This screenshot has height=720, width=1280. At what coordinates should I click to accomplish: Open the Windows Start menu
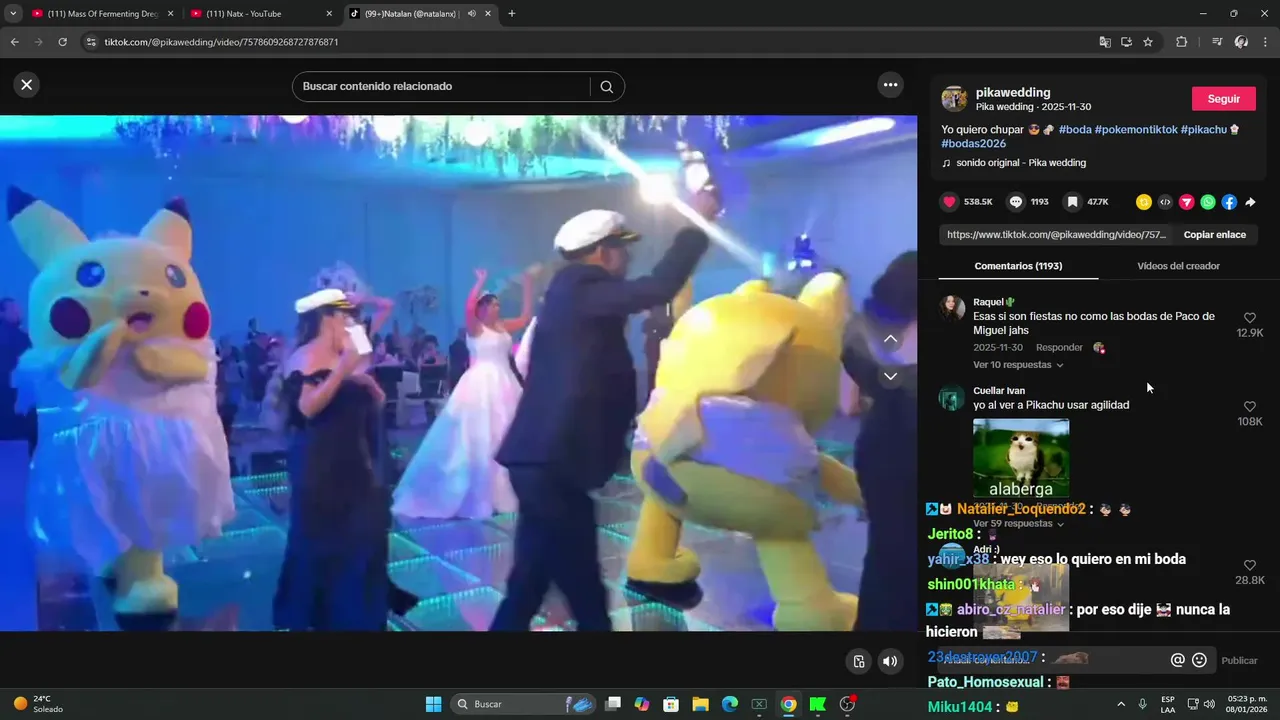(433, 704)
